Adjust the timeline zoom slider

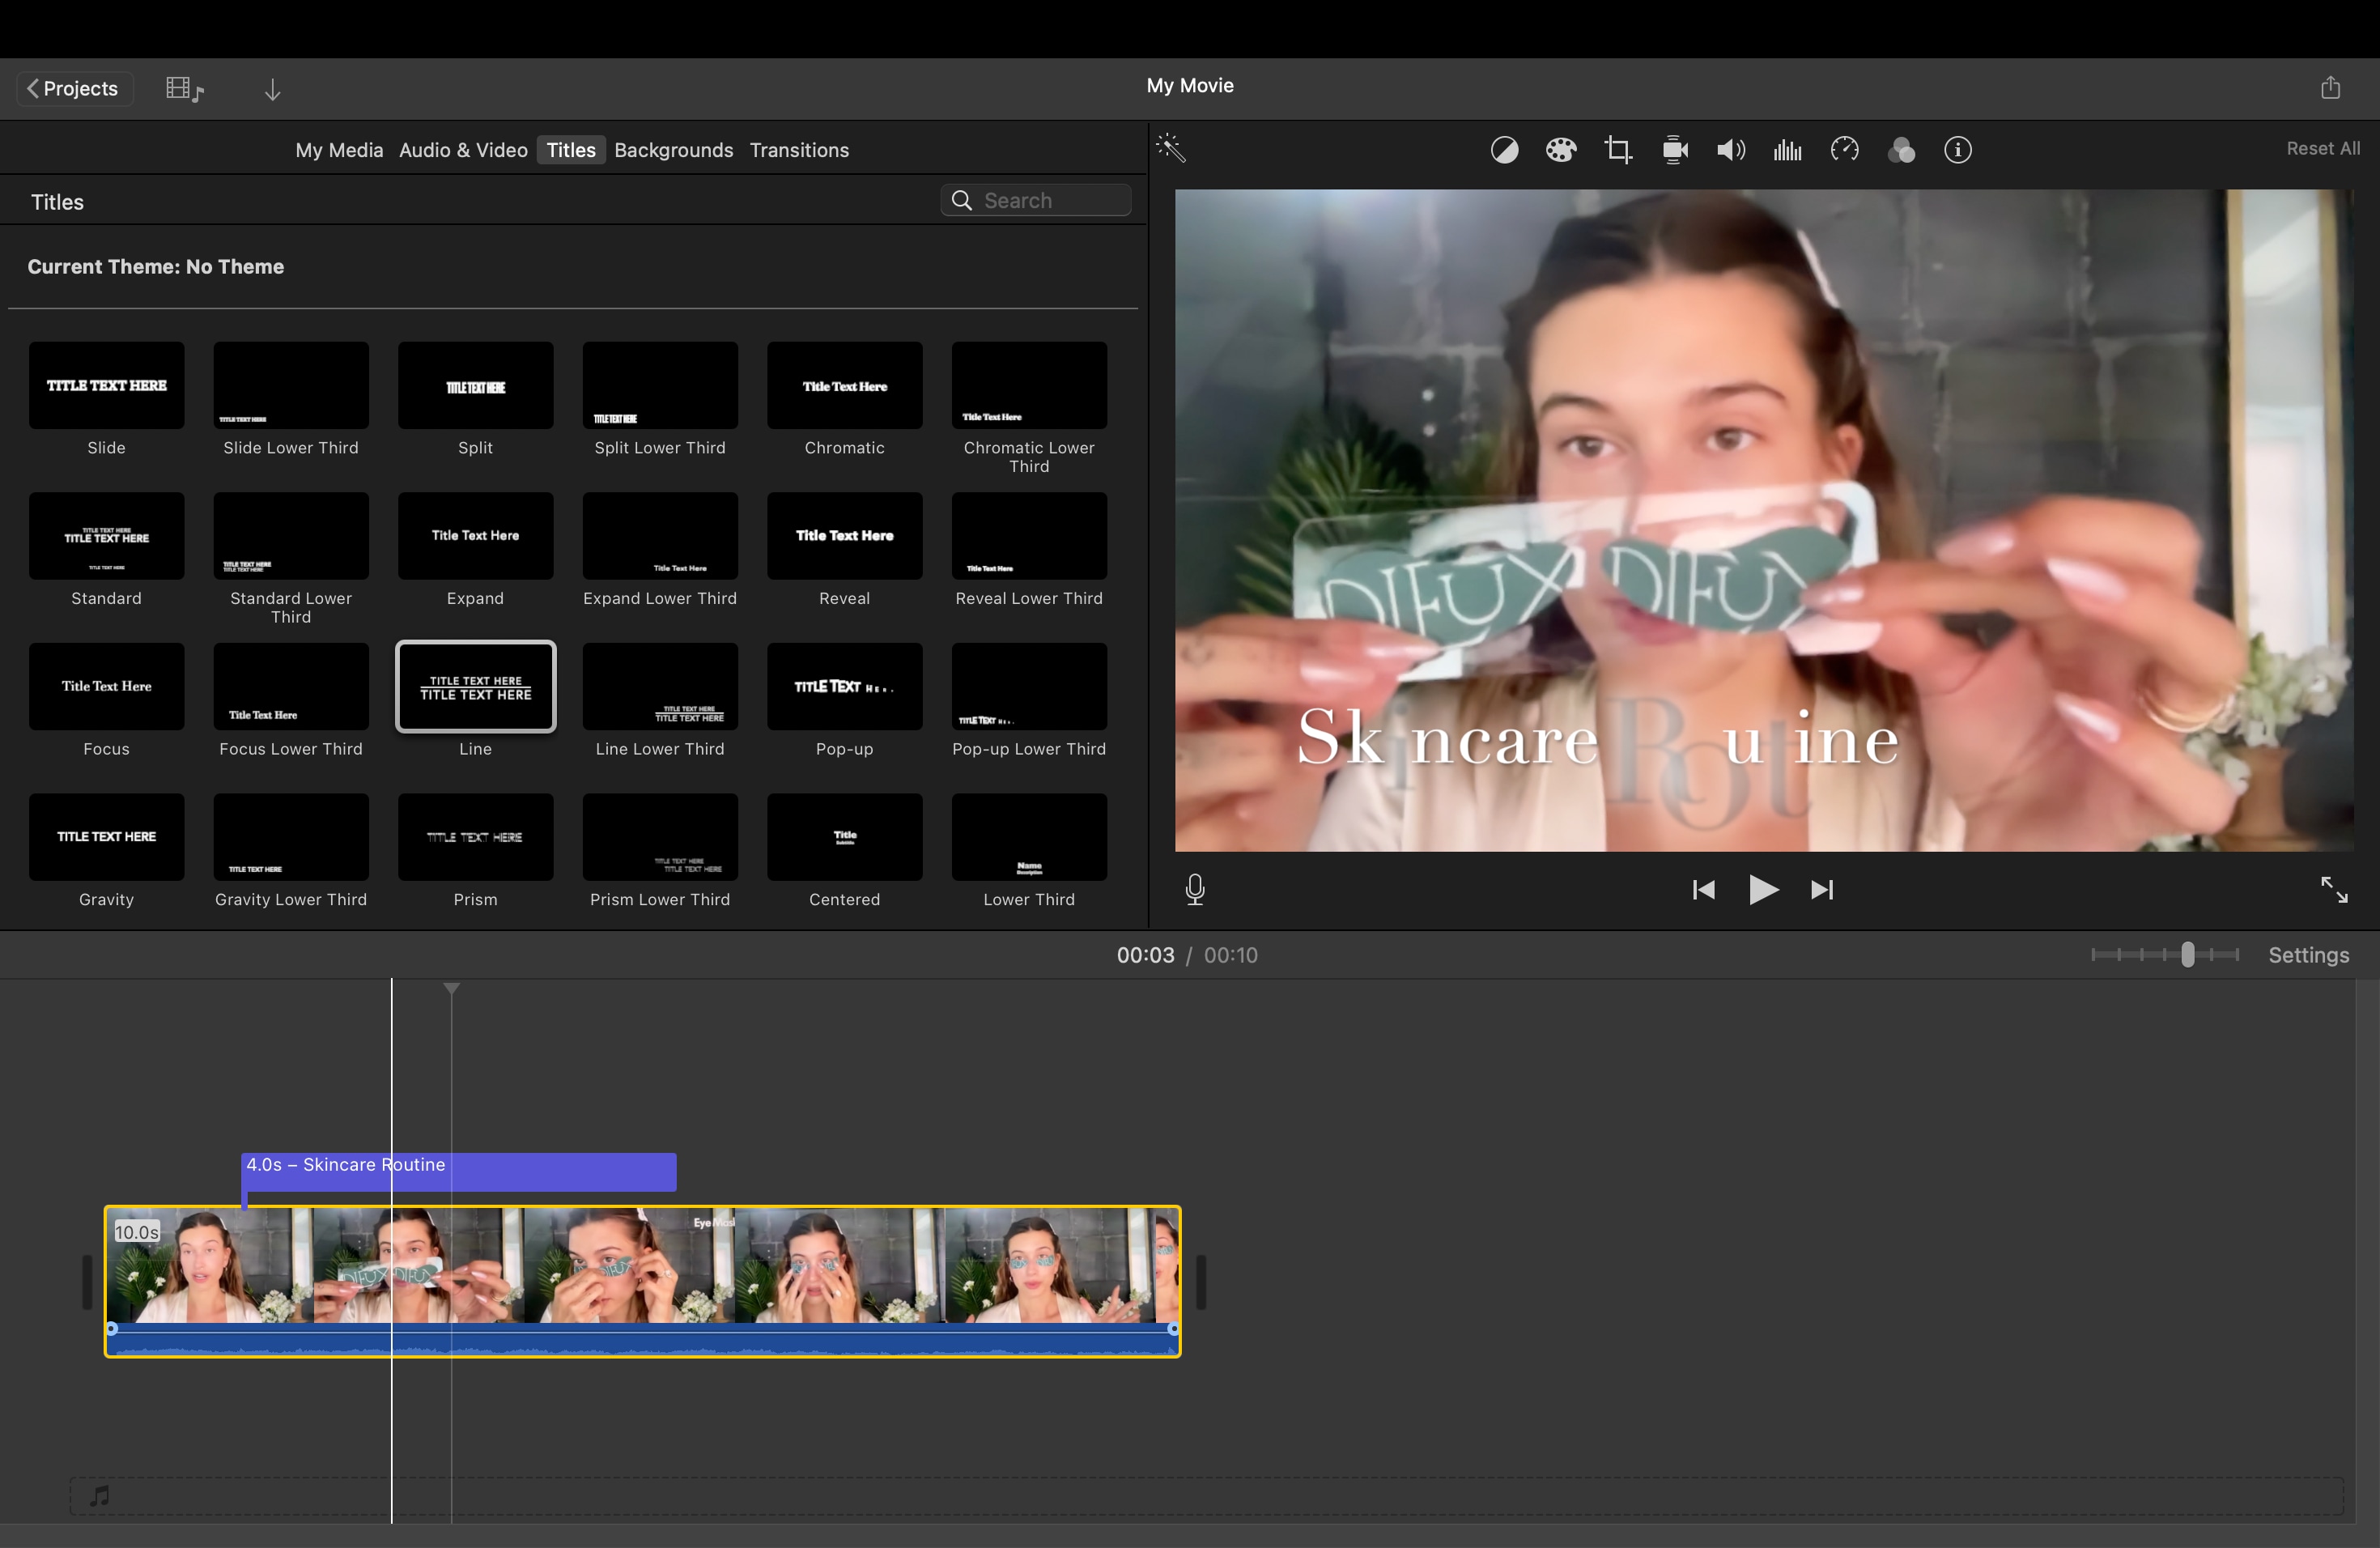2187,955
